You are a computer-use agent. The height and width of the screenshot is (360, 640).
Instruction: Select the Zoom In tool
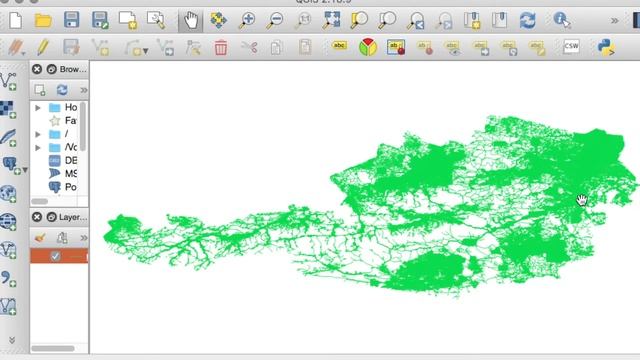[247, 20]
